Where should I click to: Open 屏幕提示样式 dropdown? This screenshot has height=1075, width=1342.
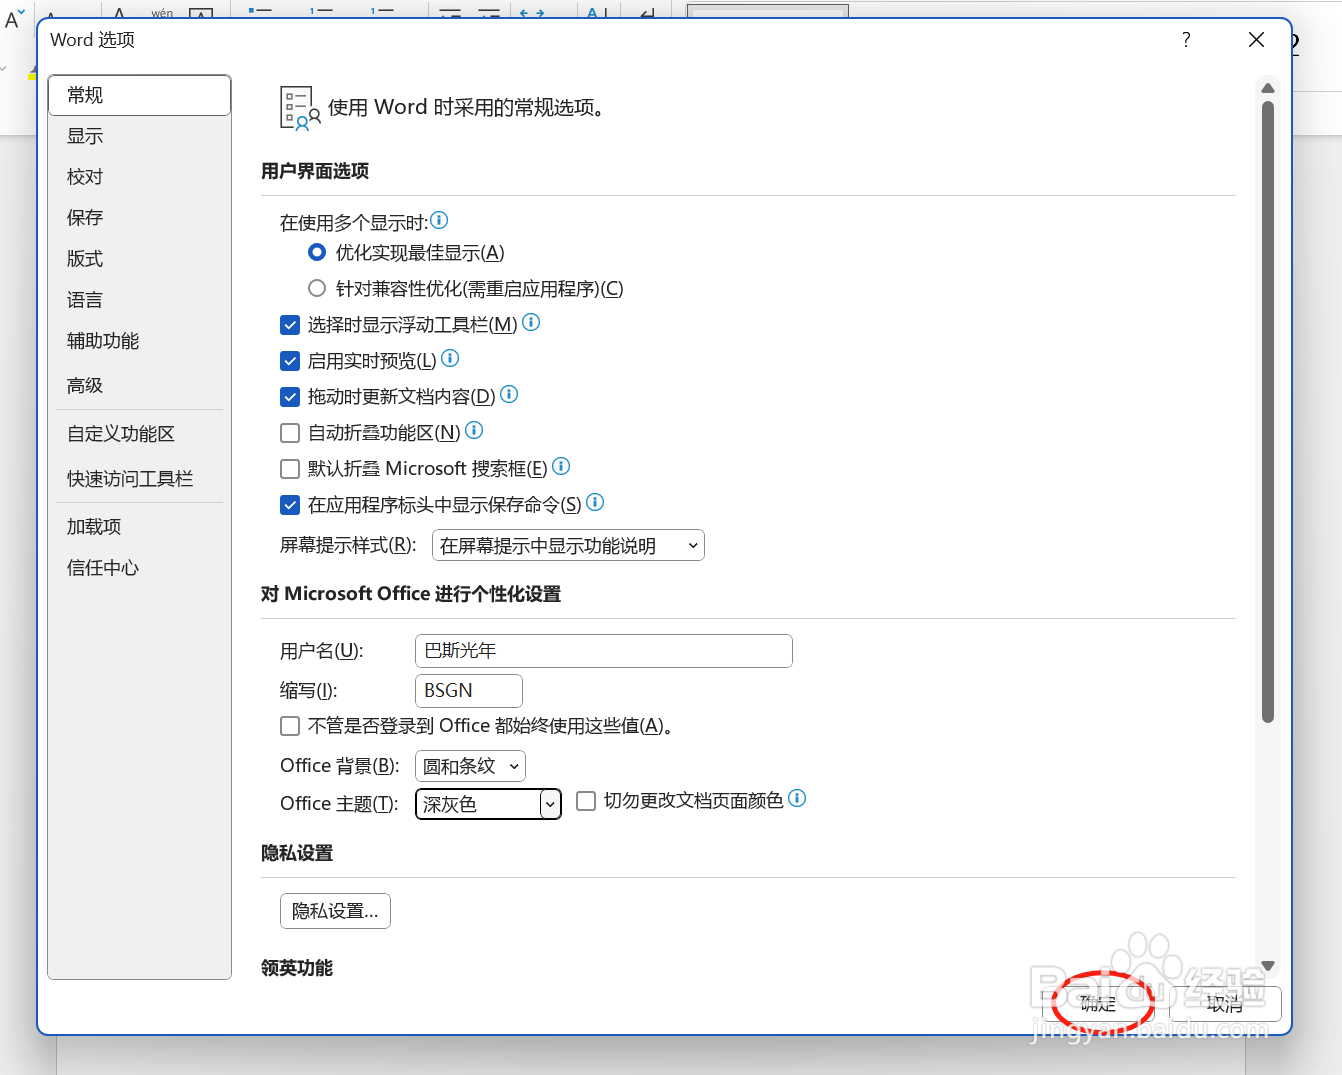[x=568, y=545]
